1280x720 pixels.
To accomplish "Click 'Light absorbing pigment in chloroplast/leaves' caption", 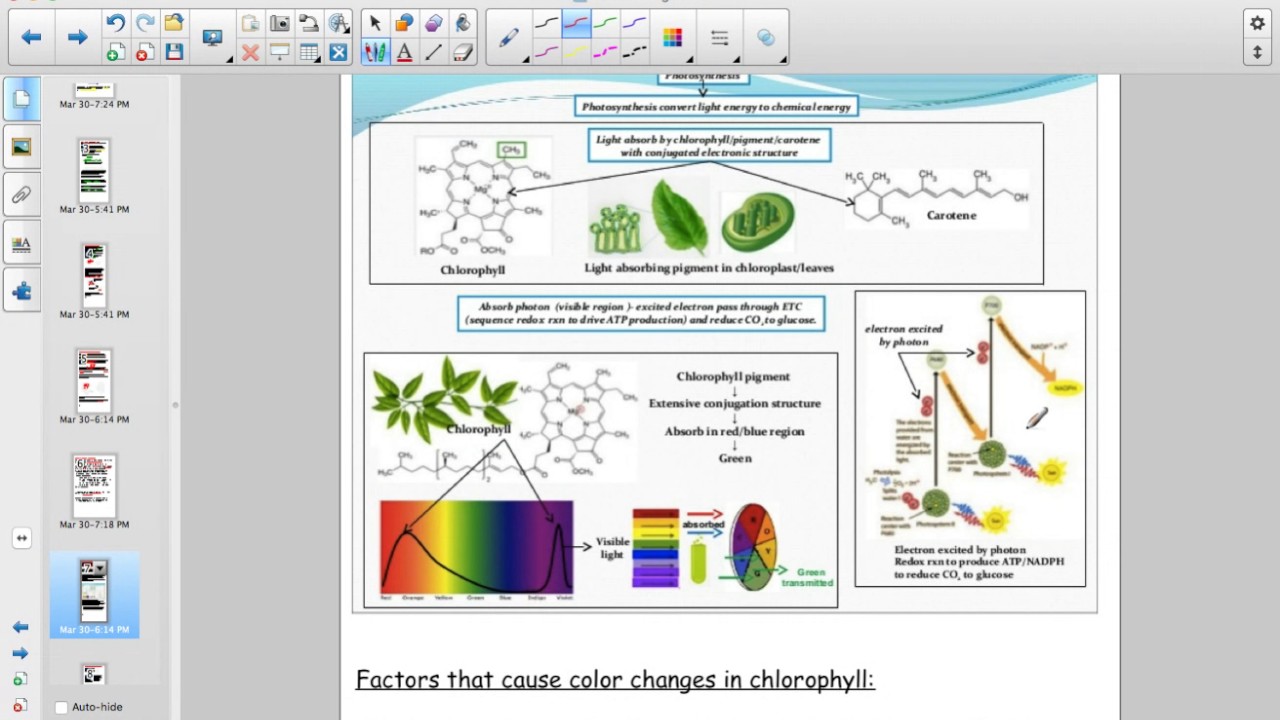I will tap(709, 268).
